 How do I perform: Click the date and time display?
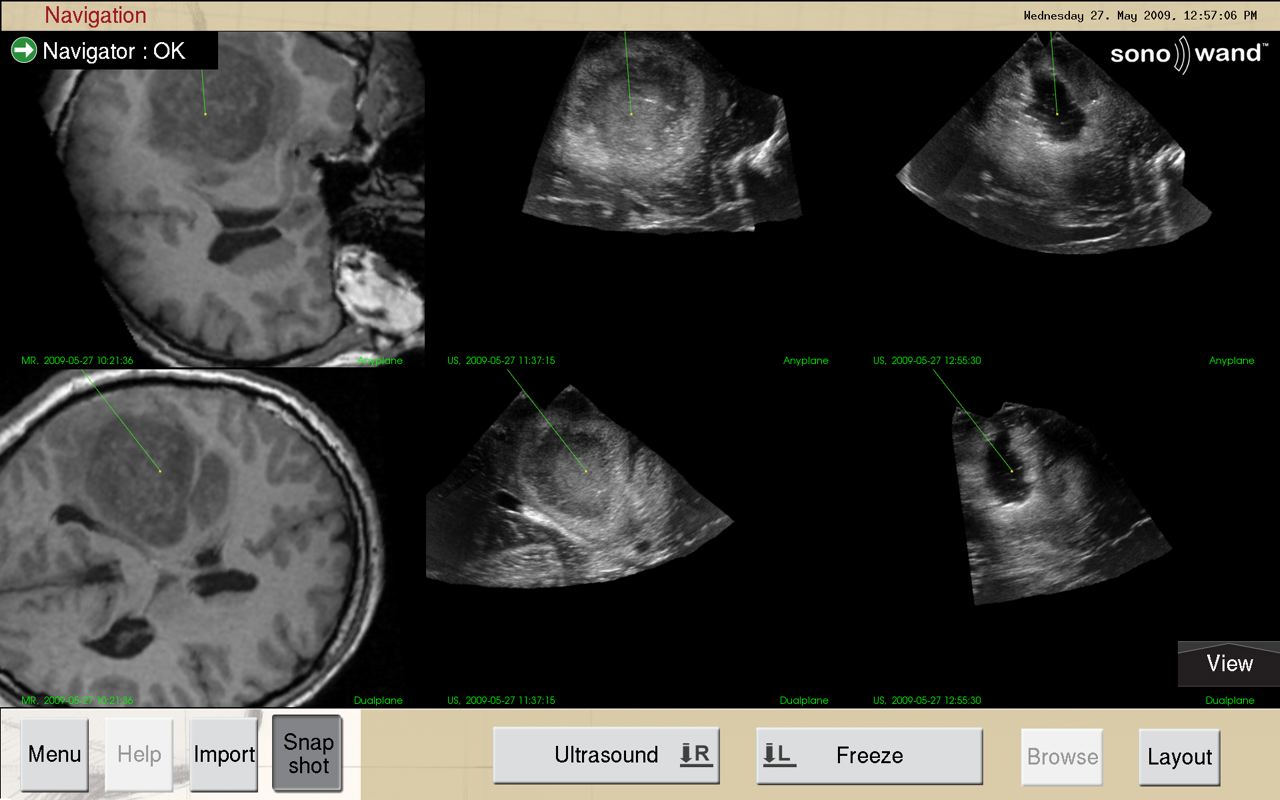[1140, 15]
